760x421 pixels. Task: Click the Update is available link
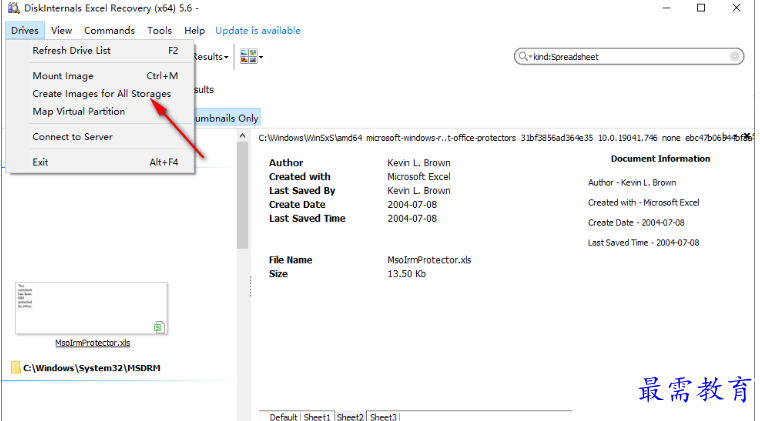[x=258, y=31]
